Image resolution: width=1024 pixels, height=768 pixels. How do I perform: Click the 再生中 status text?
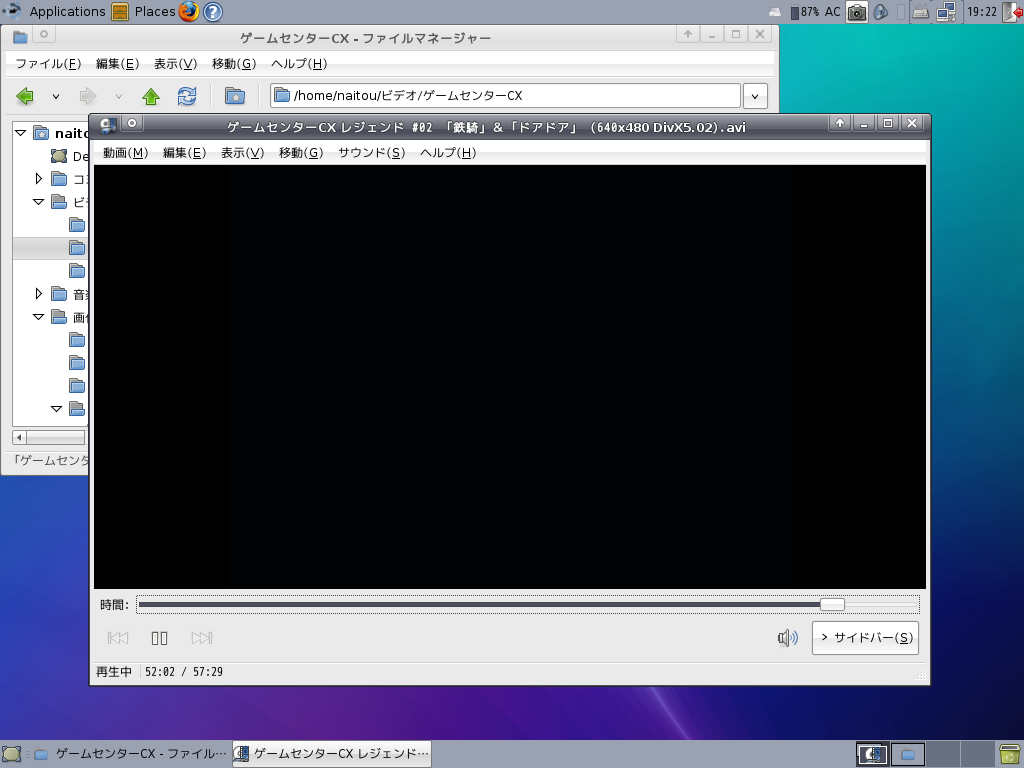click(114, 671)
